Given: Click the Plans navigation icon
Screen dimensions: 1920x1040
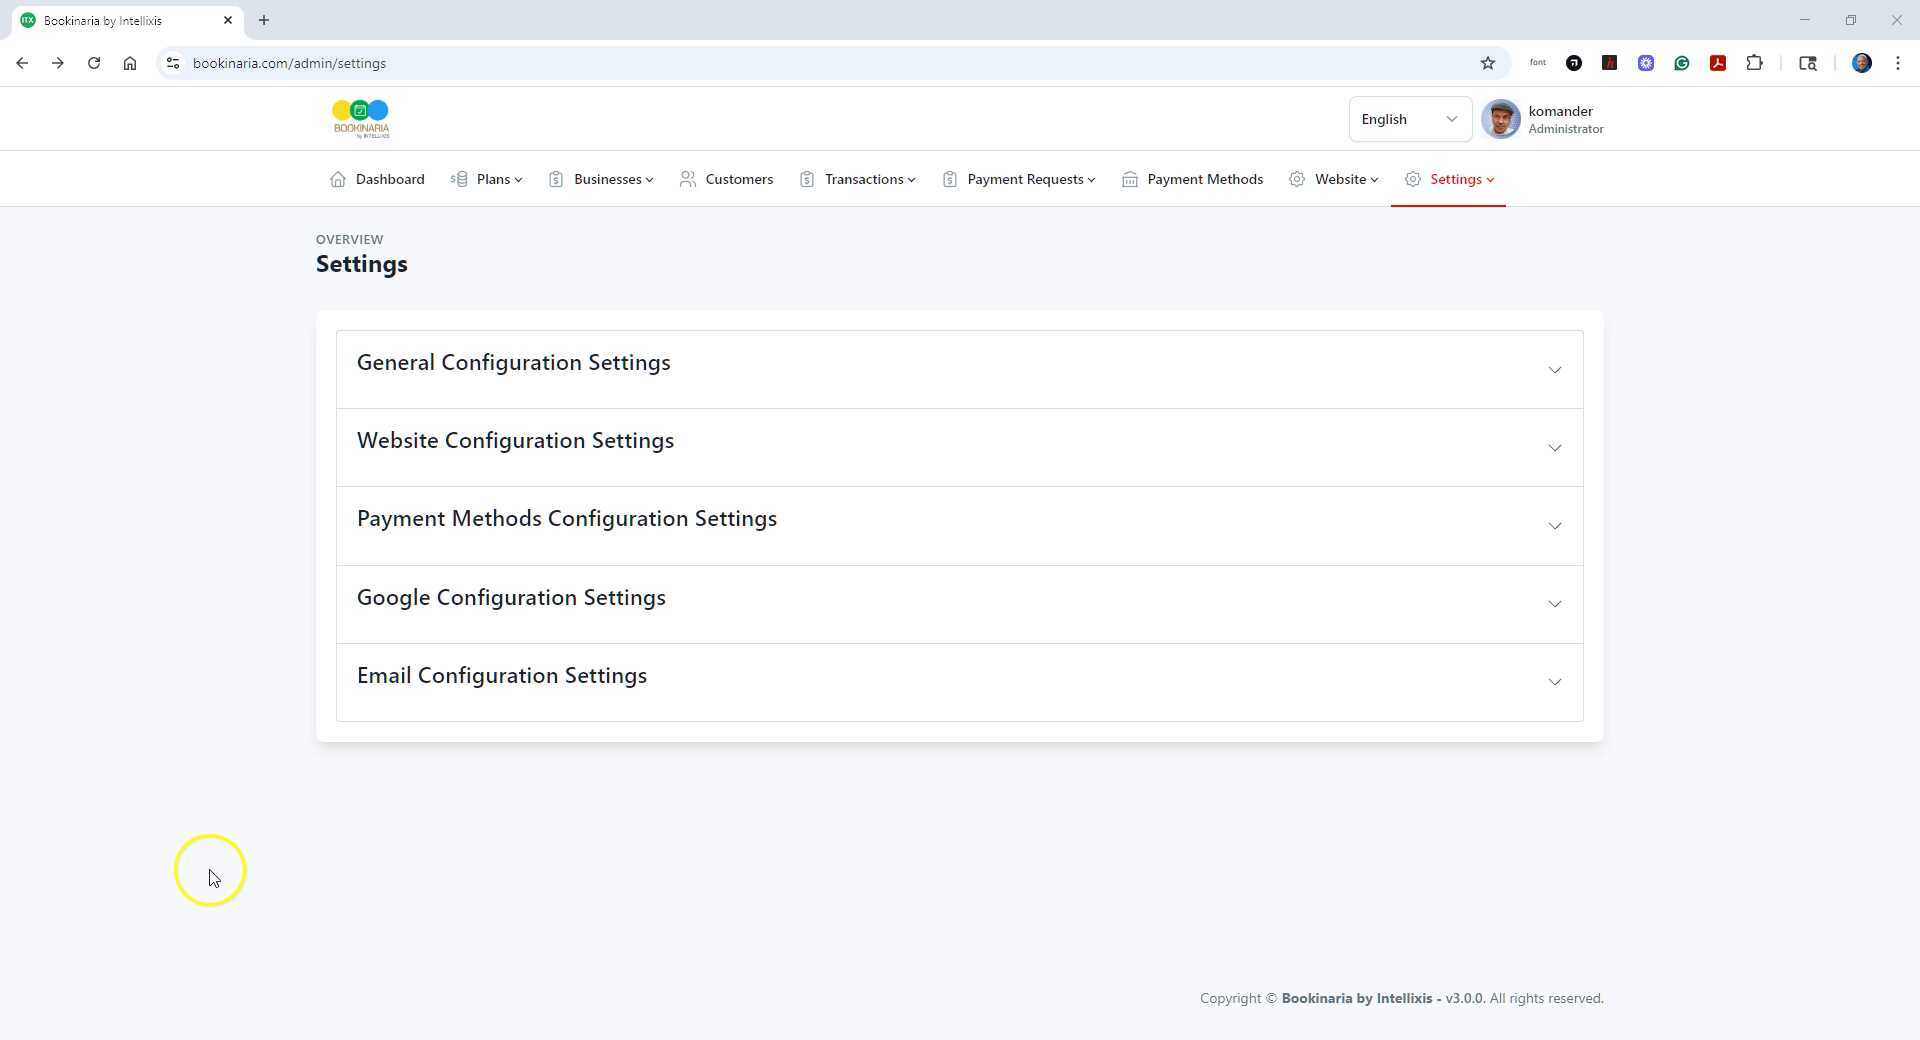Looking at the screenshot, I should [x=460, y=179].
